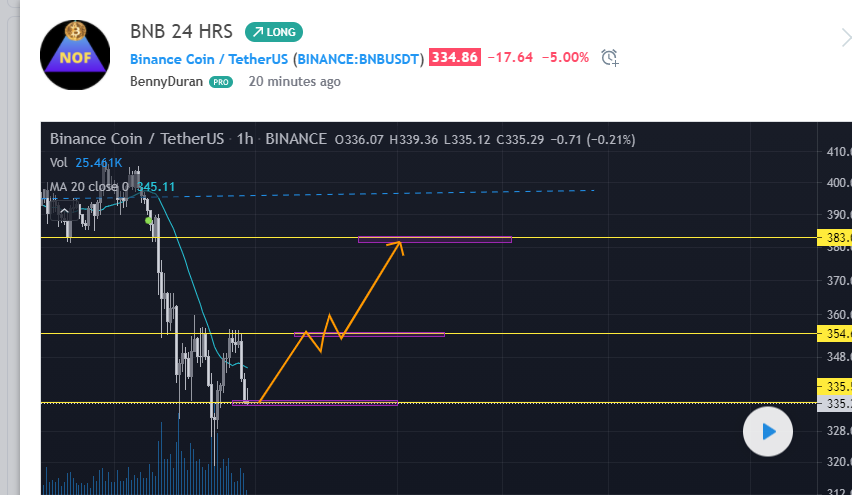Viewport: 852px width, 495px height.
Task: Click the yellow 383 price axis label
Action: 835,238
